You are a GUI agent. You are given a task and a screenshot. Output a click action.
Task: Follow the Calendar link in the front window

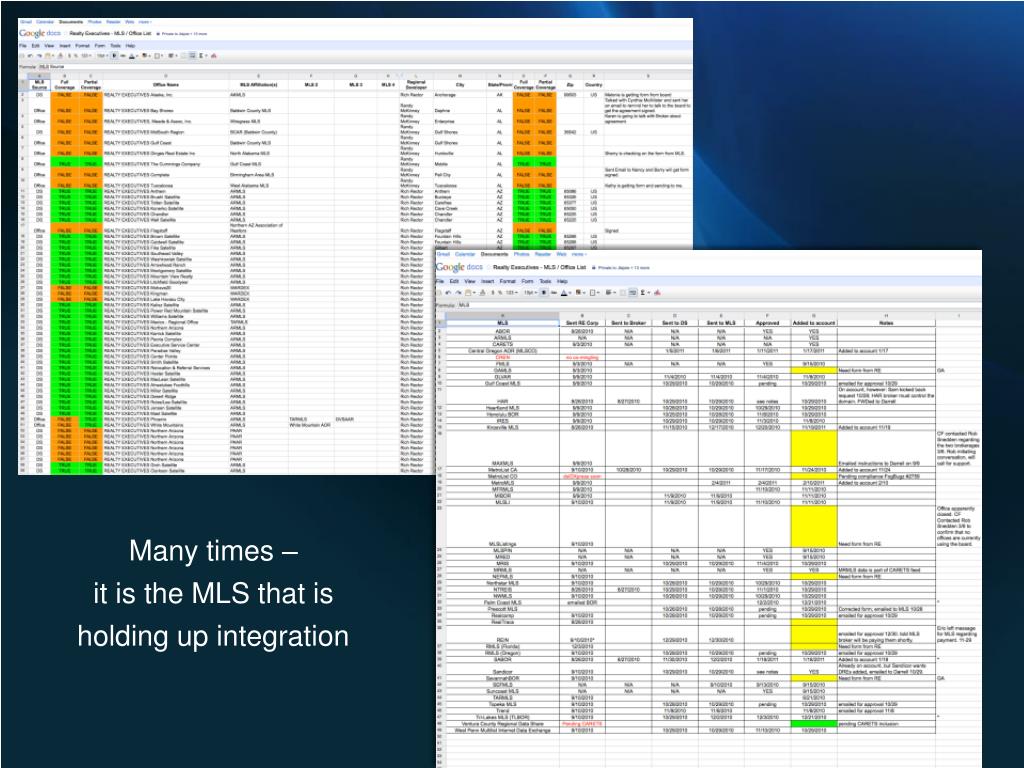(x=465, y=254)
